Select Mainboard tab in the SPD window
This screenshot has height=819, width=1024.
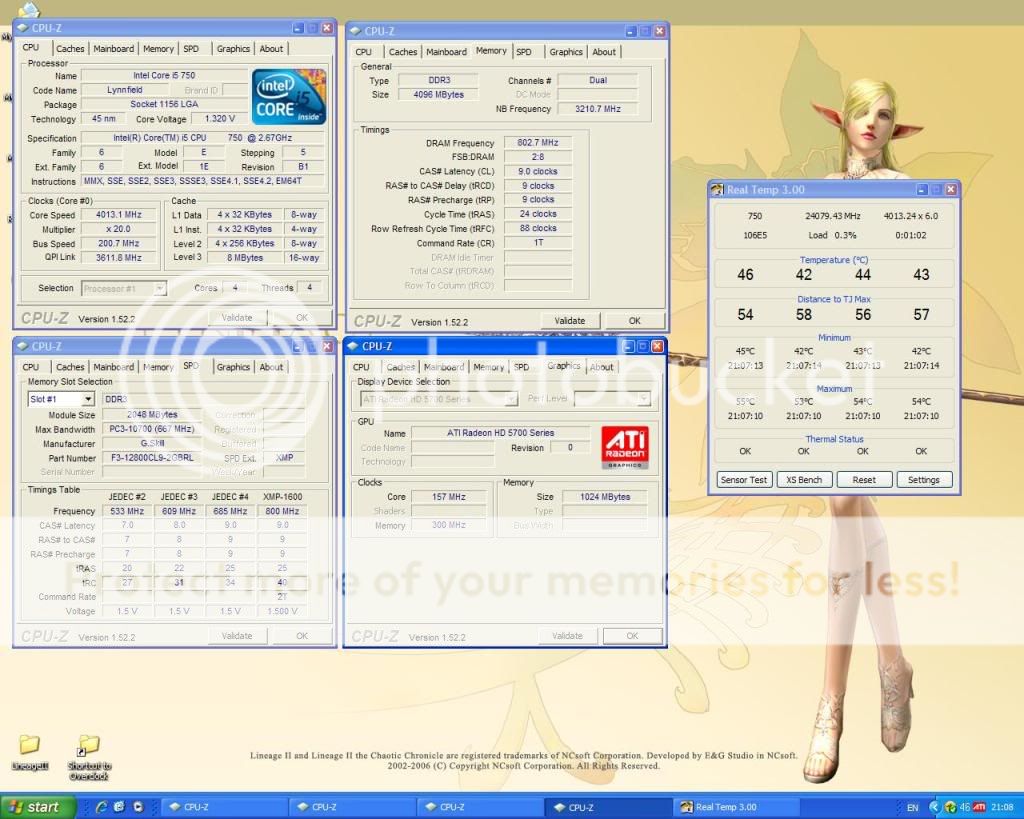click(x=113, y=367)
